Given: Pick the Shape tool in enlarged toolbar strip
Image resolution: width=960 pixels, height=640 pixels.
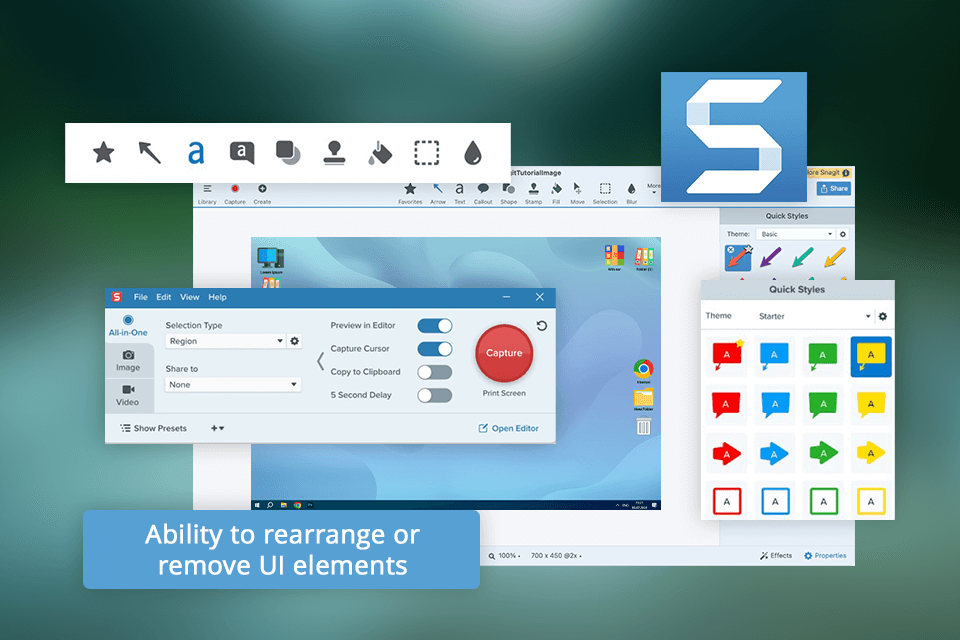Looking at the screenshot, I should tap(288, 152).
